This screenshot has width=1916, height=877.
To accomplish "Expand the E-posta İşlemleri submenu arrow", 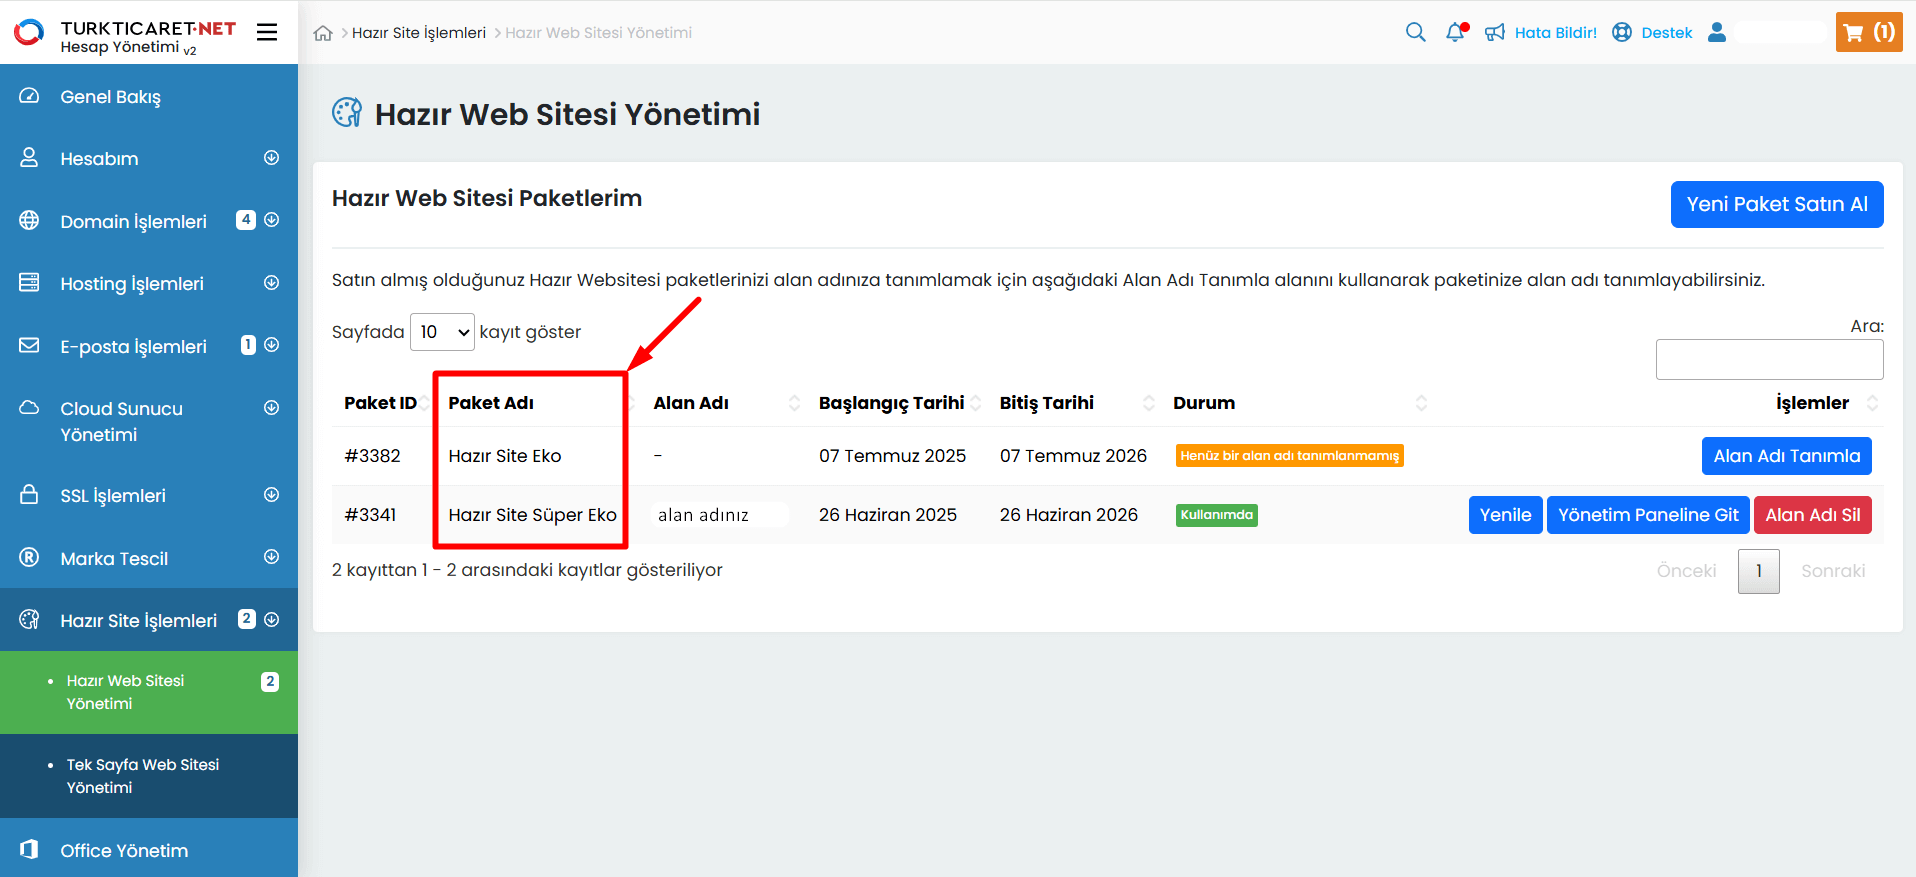I will click(271, 345).
